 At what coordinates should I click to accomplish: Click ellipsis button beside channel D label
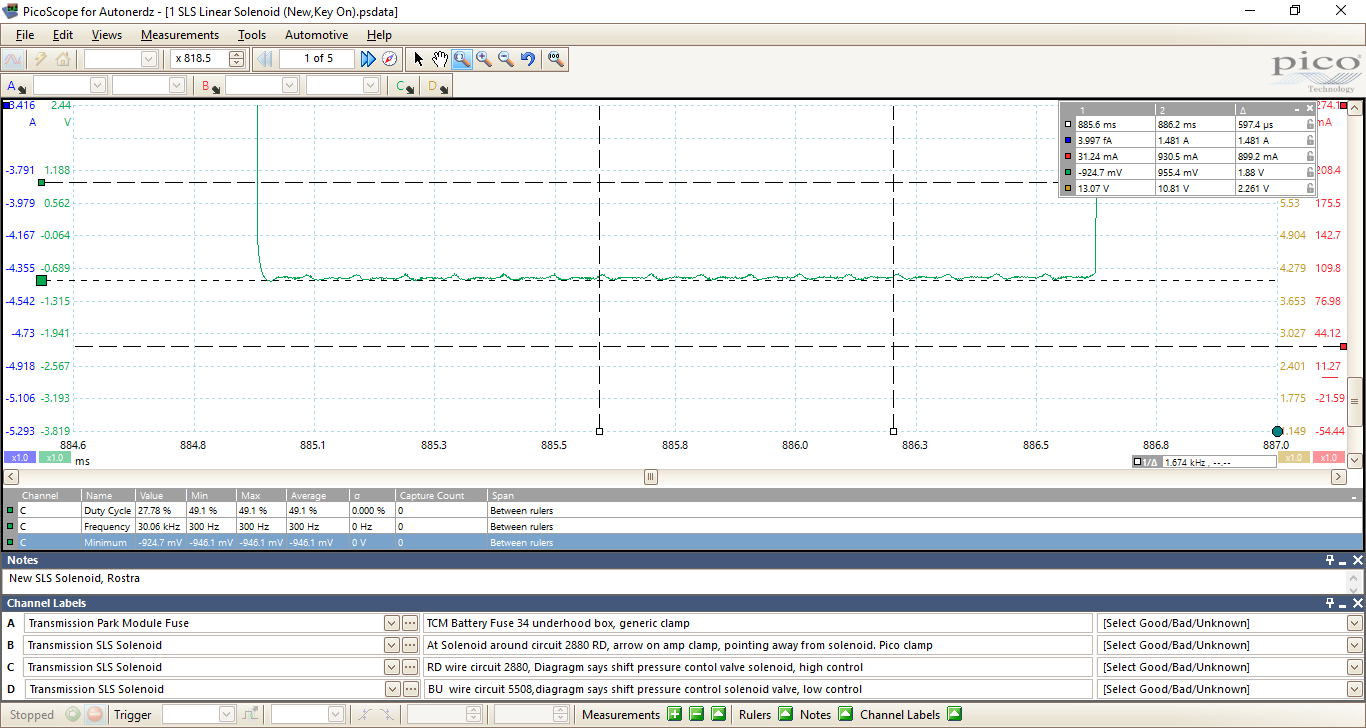click(410, 689)
